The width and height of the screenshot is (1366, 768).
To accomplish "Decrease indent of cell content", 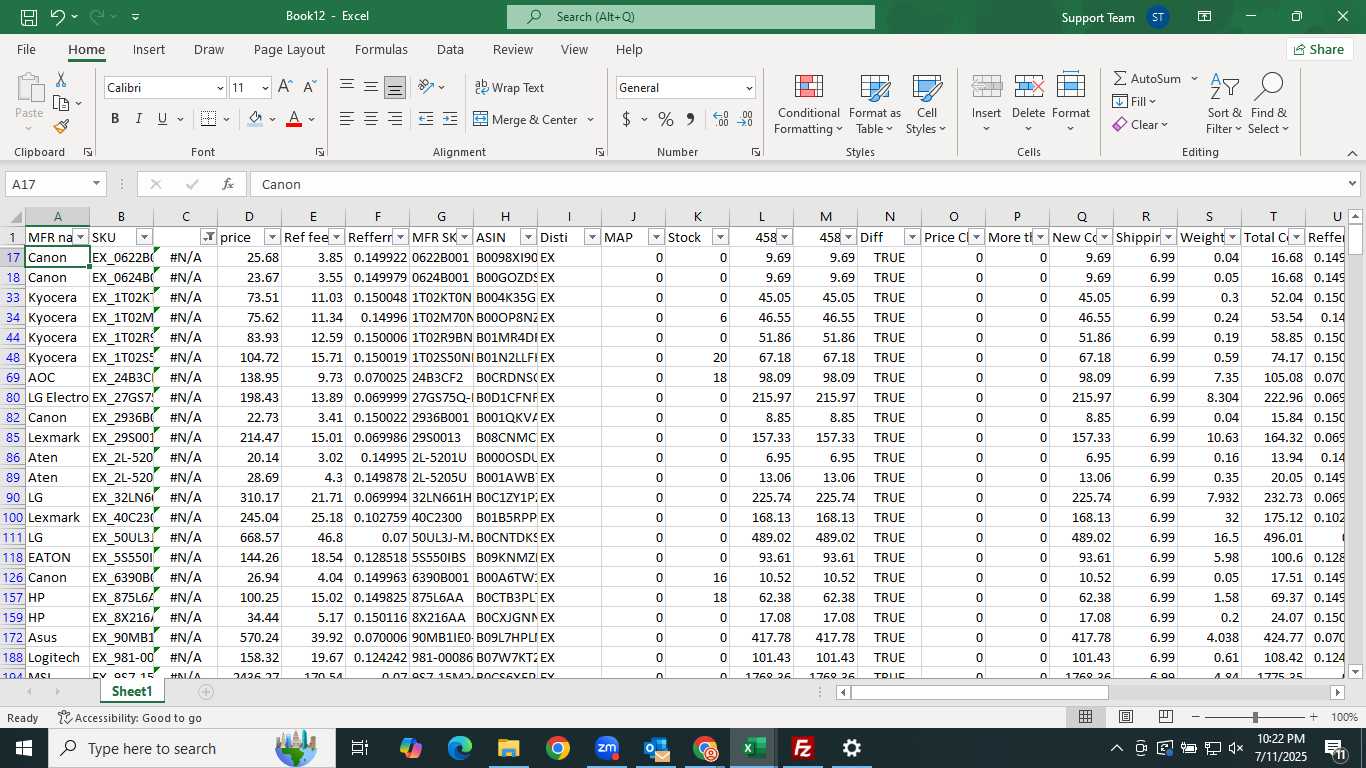I will 426,119.
